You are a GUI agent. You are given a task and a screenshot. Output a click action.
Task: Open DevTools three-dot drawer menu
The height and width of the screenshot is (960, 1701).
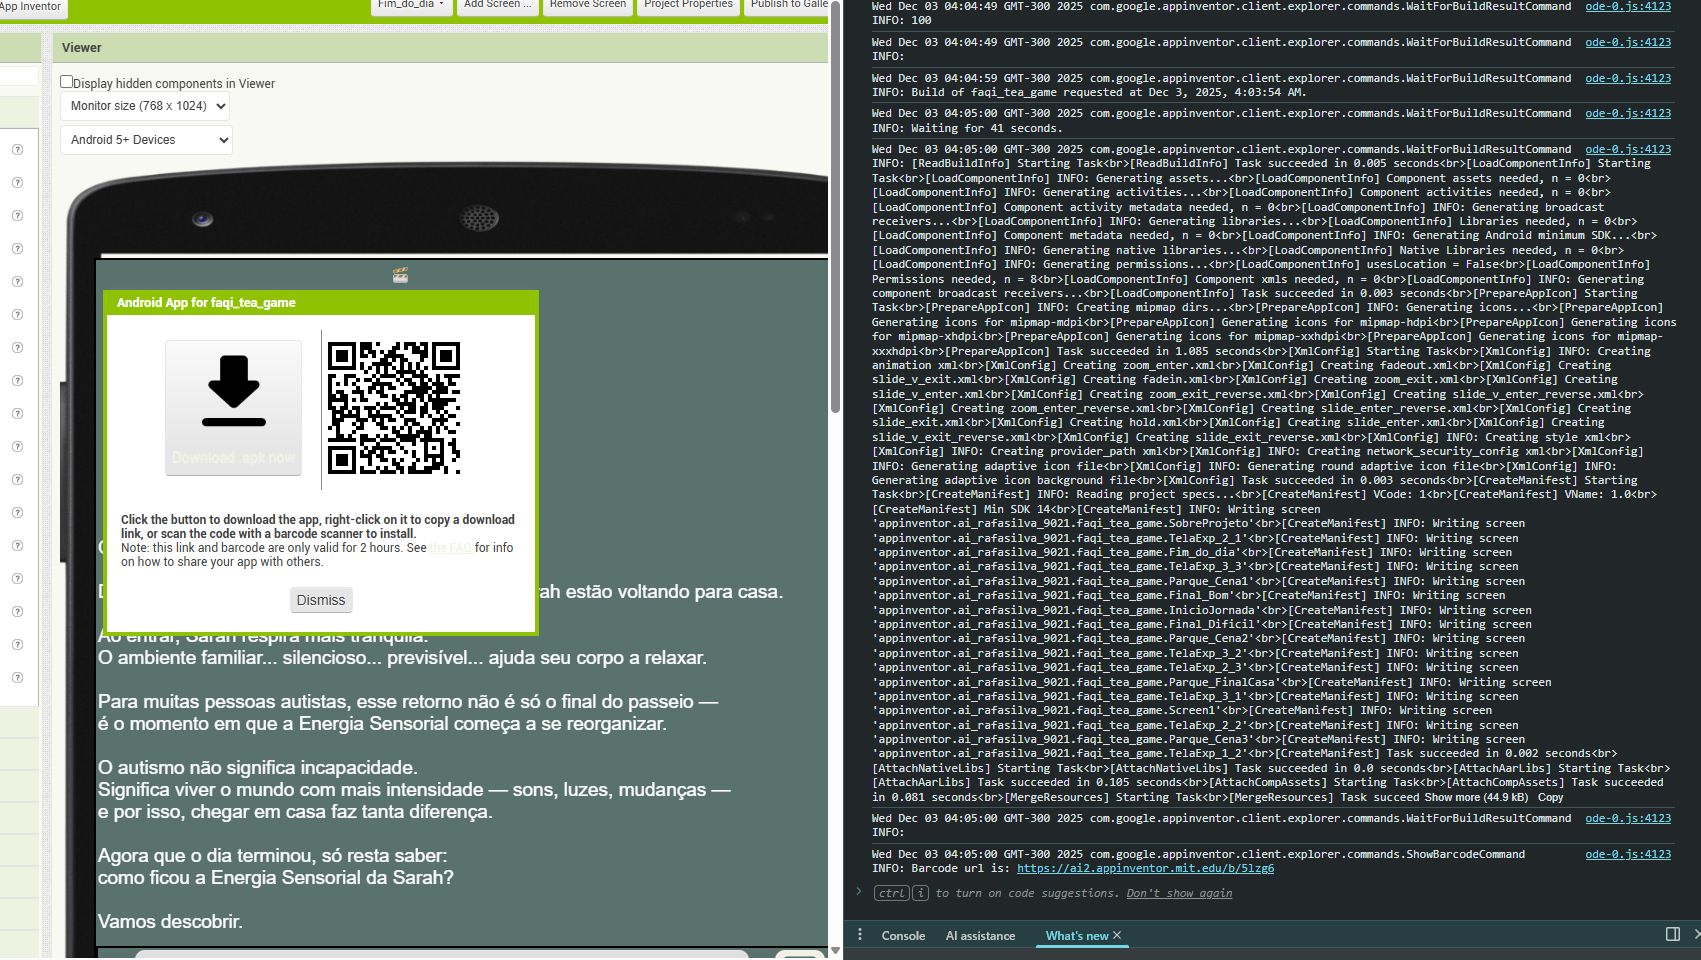coord(860,934)
